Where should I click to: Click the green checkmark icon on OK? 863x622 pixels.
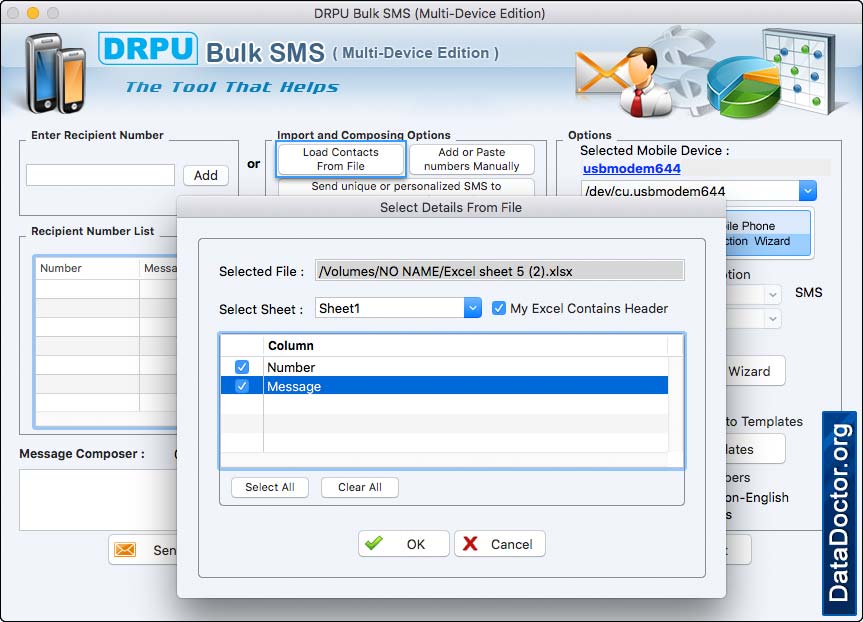coord(374,543)
